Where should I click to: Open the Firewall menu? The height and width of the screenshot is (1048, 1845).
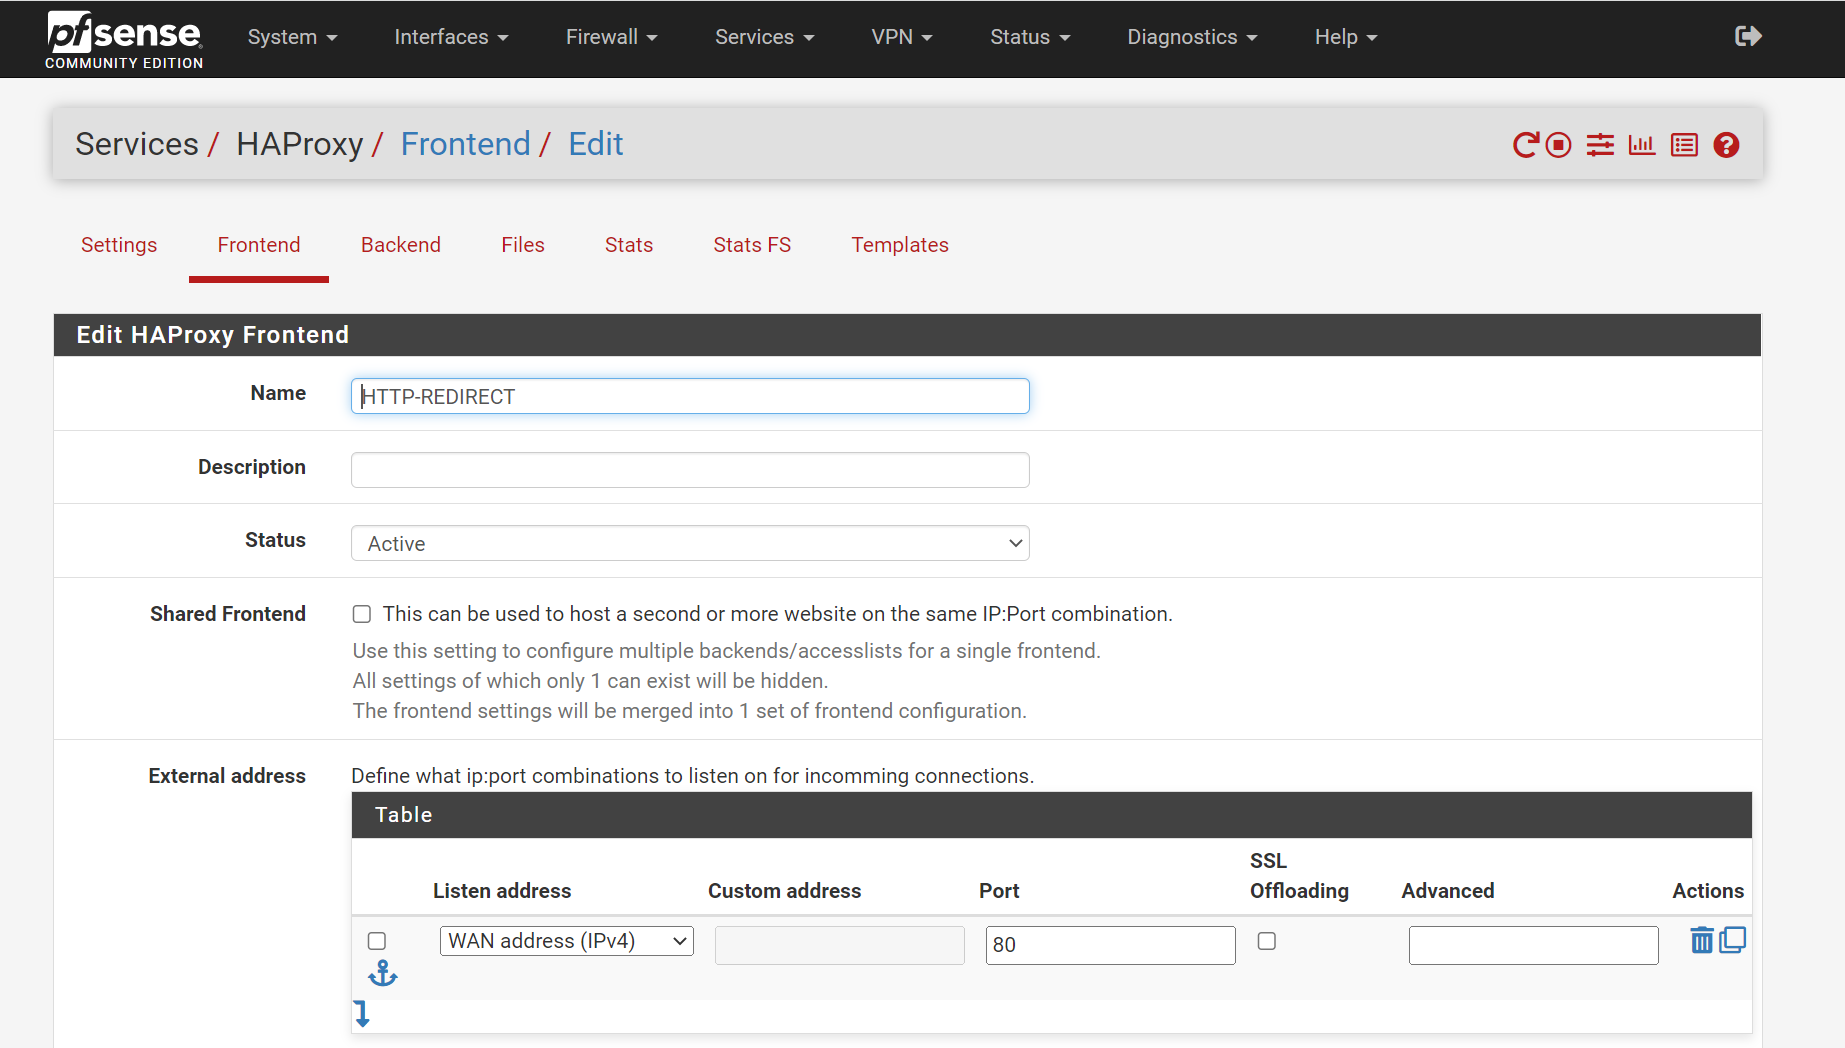click(x=611, y=37)
